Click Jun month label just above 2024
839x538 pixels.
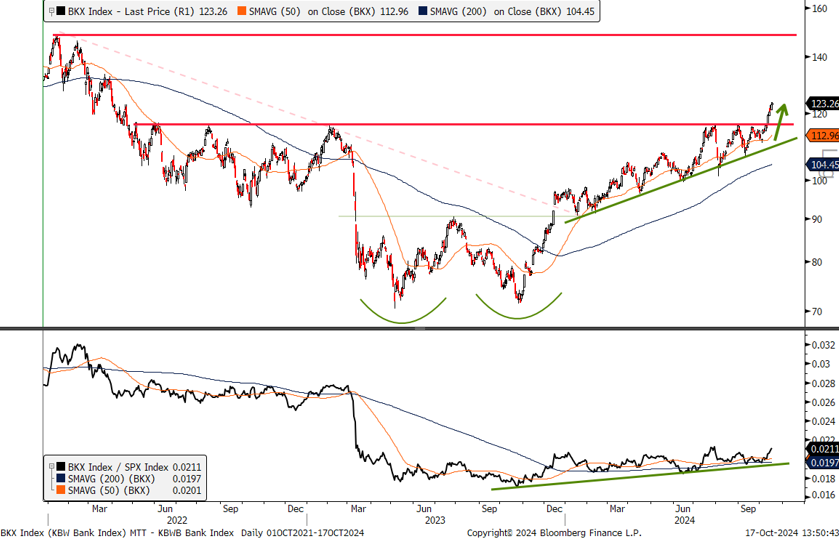point(682,509)
